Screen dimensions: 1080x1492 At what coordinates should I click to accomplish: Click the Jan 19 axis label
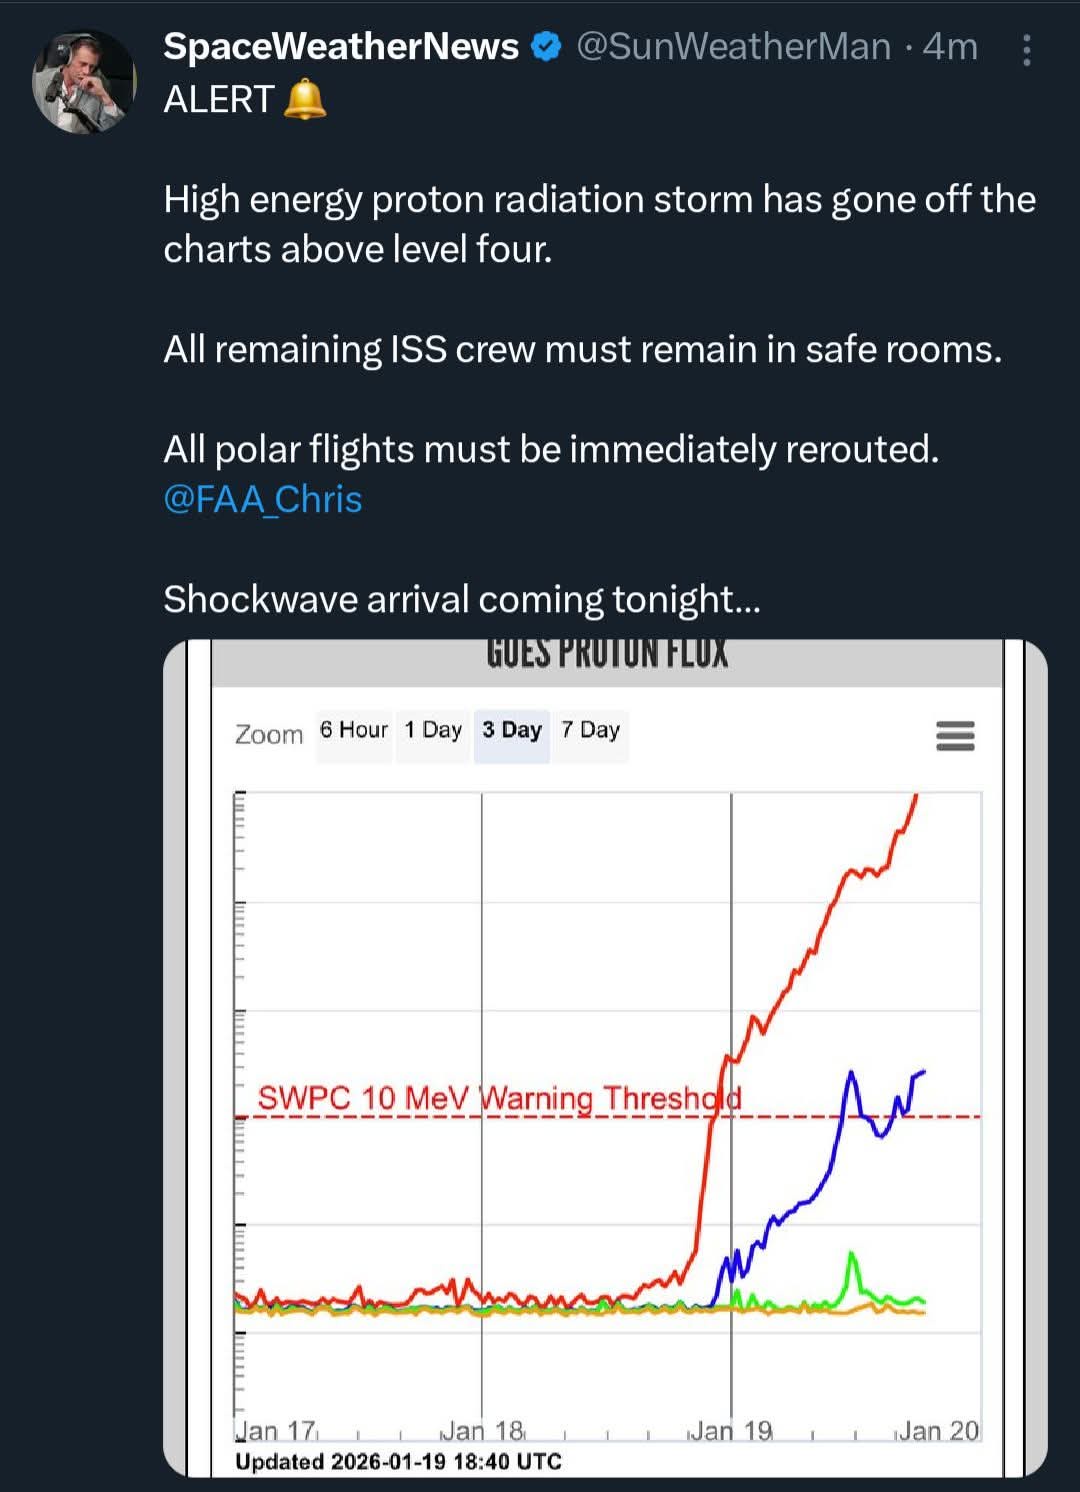pyautogui.click(x=733, y=1431)
